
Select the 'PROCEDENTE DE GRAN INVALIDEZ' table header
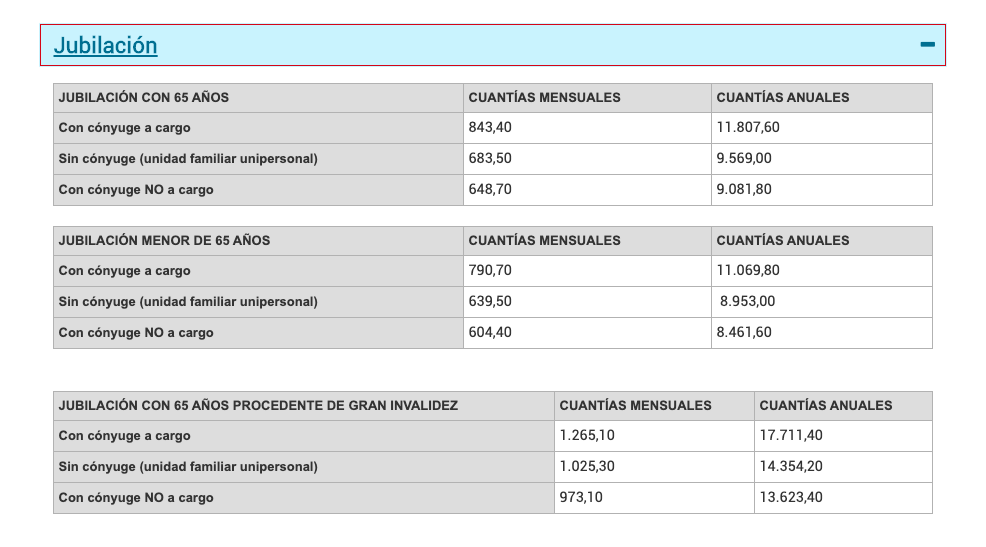[258, 406]
